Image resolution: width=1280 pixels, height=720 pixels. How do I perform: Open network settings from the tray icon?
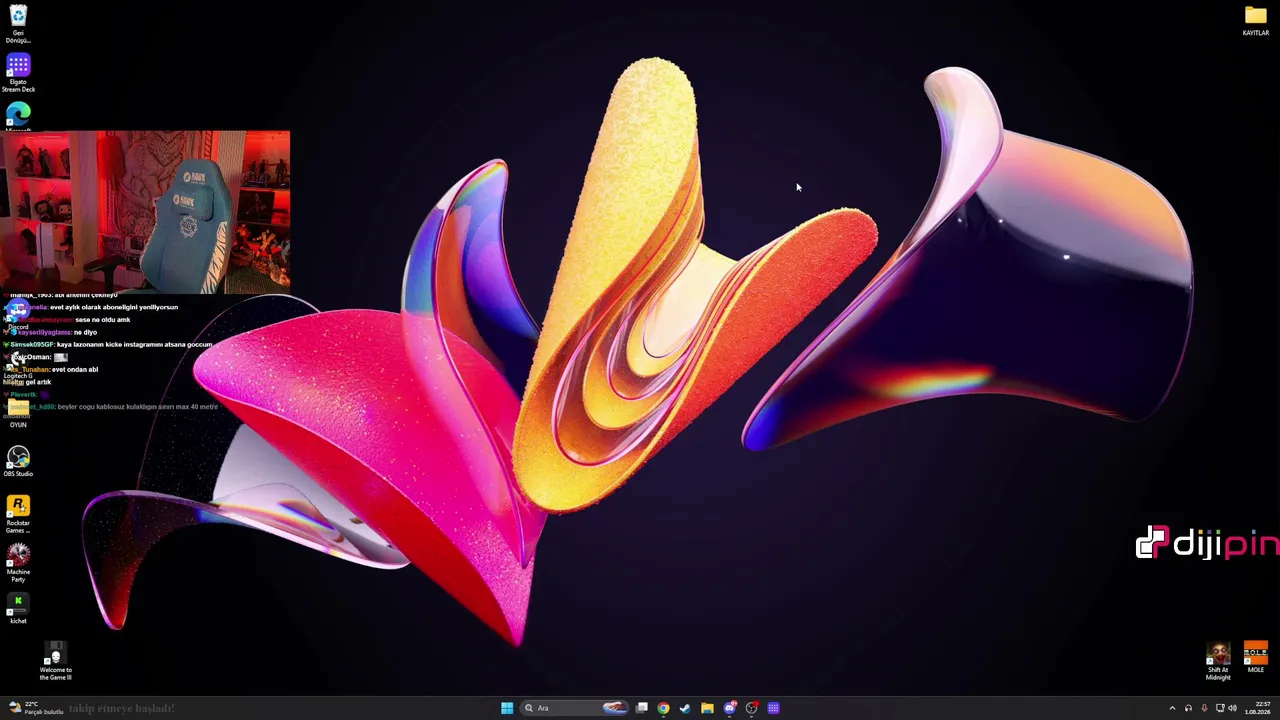click(x=1220, y=708)
